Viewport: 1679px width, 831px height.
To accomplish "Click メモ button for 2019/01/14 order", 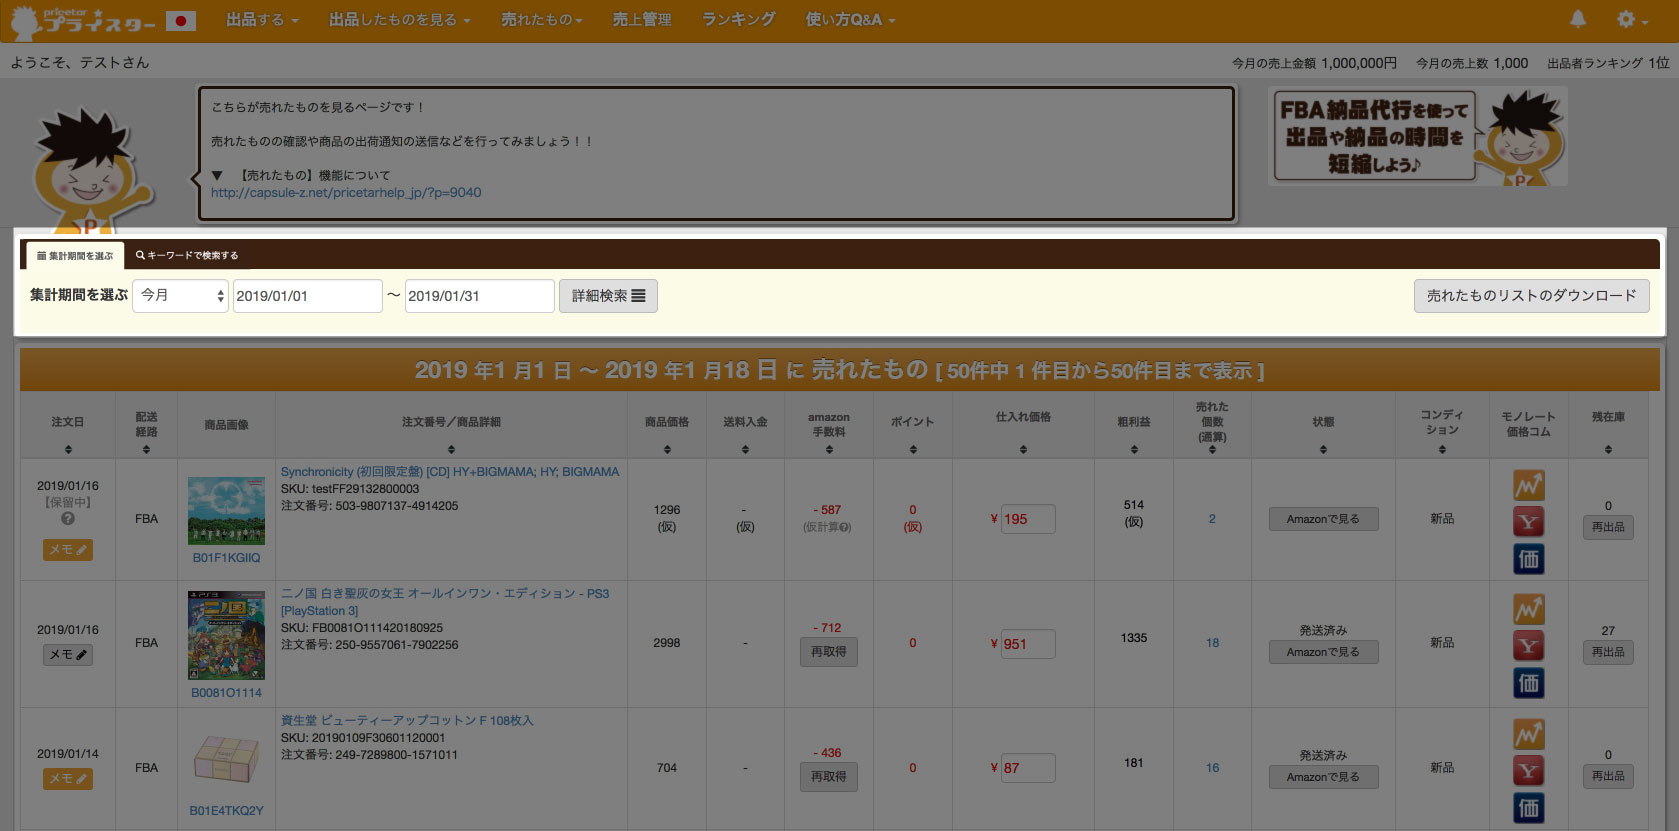I will point(68,779).
